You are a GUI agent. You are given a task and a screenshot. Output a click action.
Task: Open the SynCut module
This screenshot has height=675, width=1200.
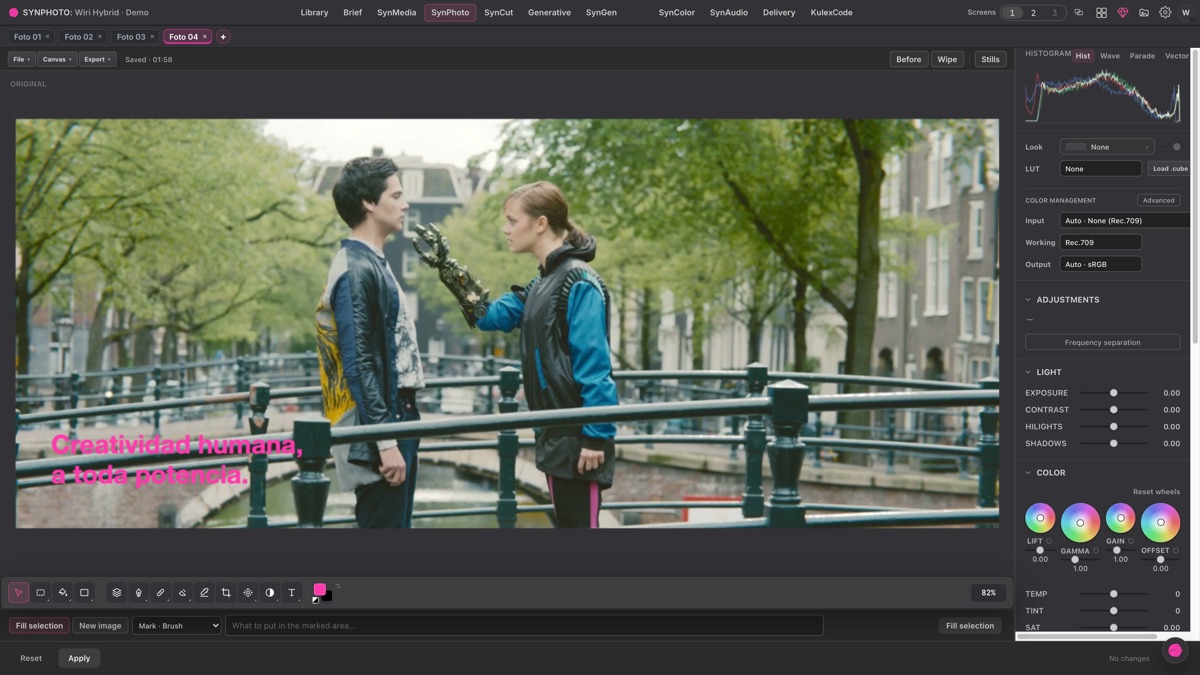(498, 13)
